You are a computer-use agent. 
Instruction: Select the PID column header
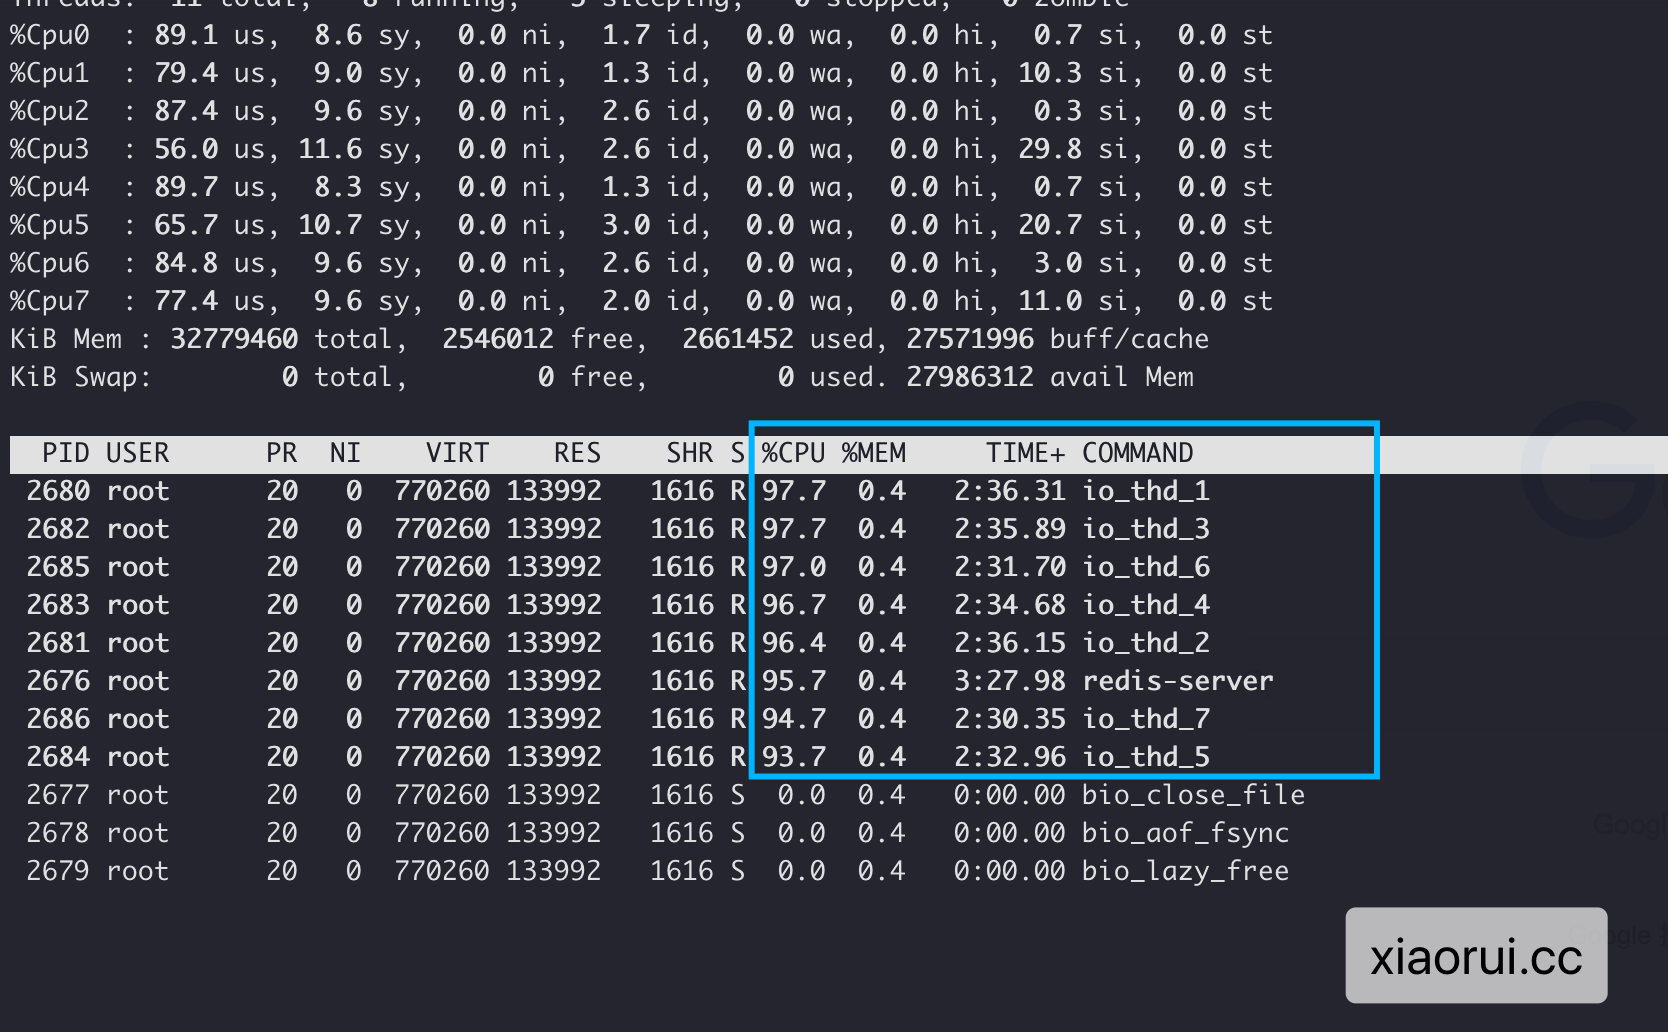pyautogui.click(x=64, y=453)
